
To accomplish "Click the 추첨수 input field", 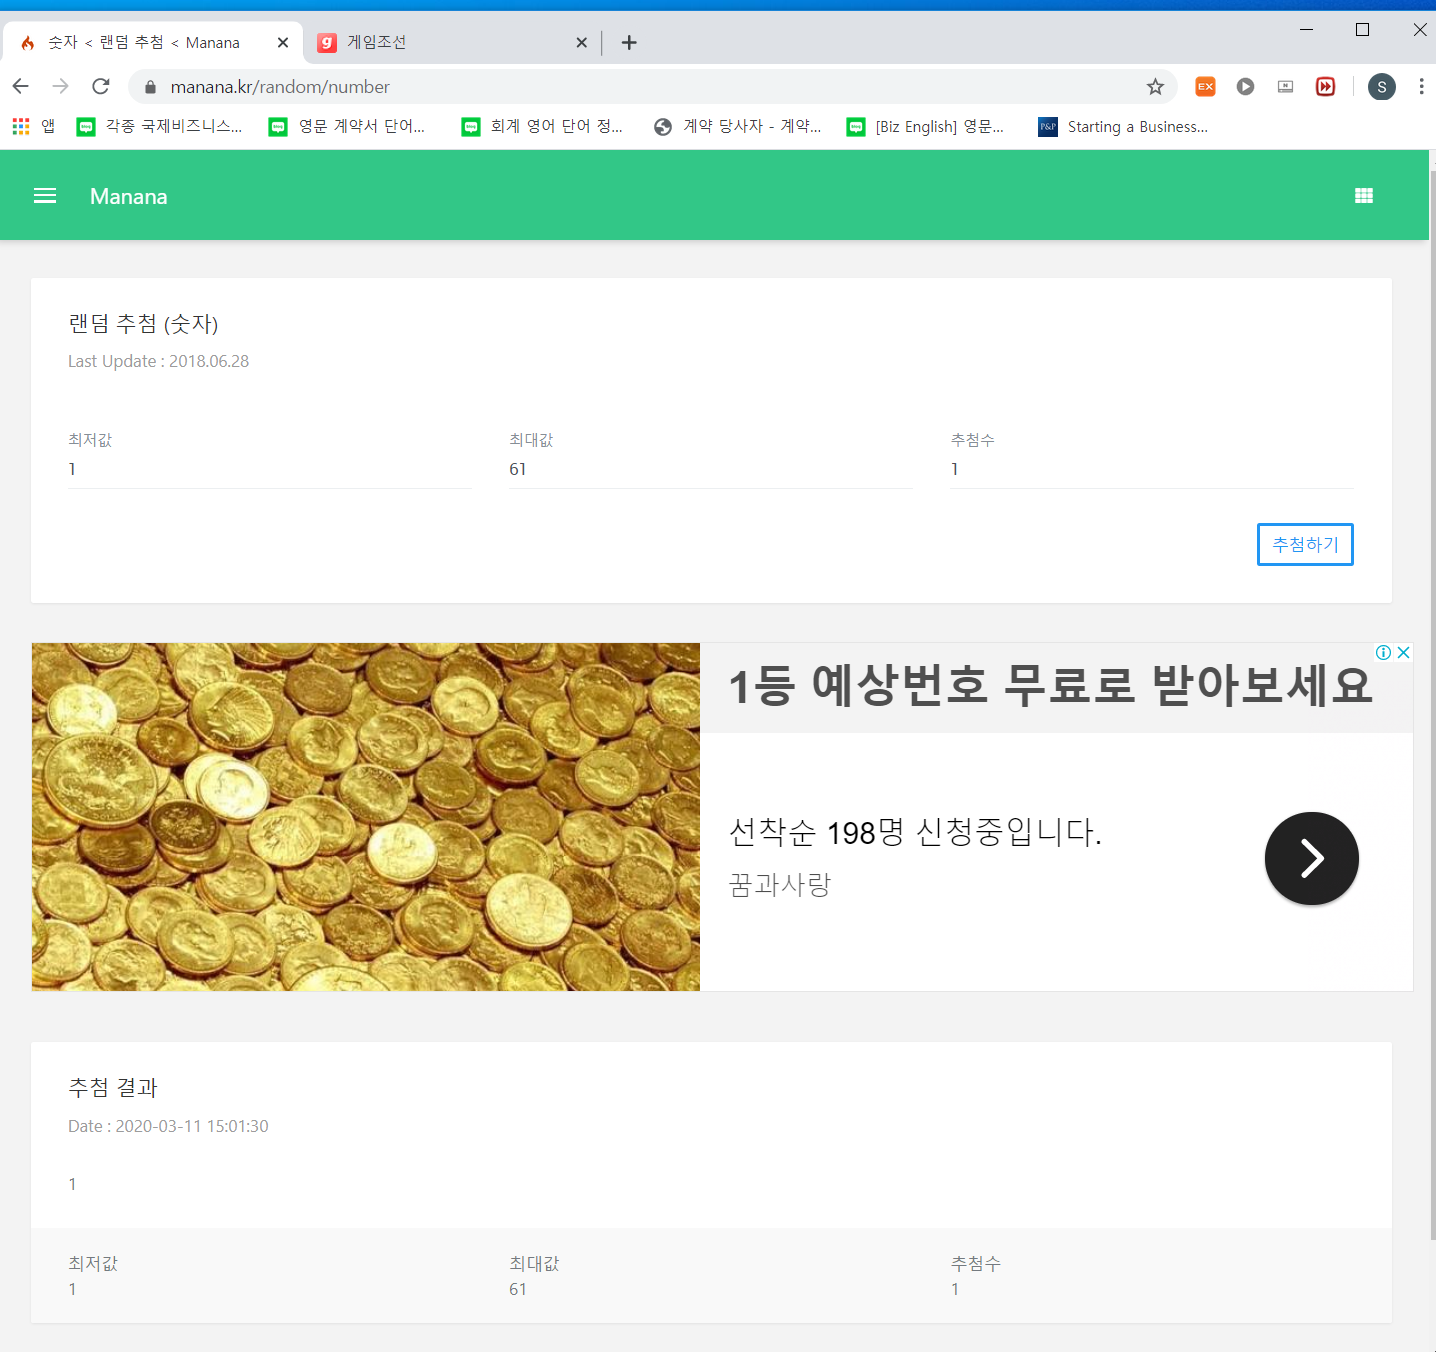I will [1151, 470].
